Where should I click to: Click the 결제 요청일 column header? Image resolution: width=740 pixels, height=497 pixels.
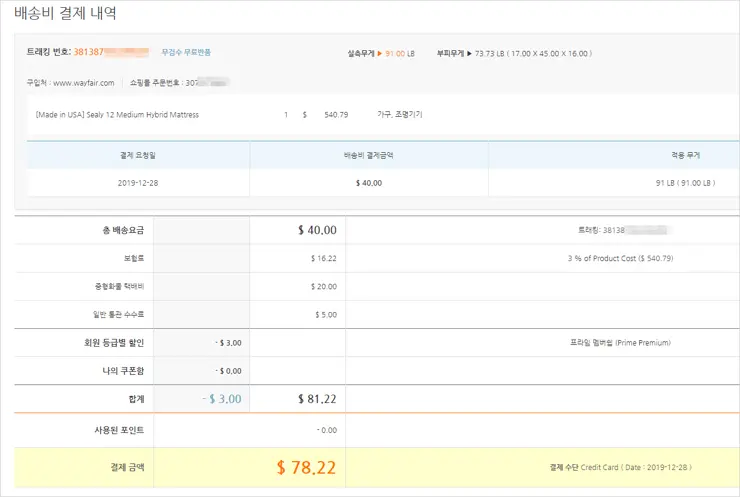click(x=138, y=155)
